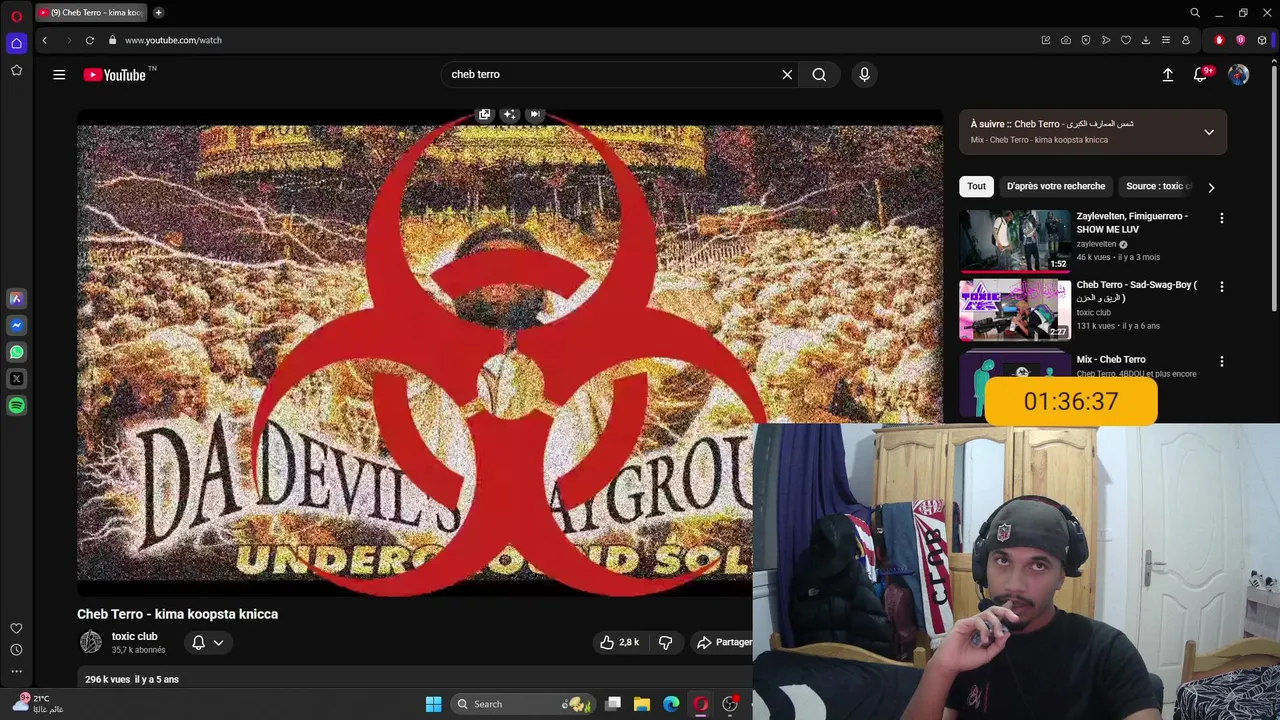Open File Explorer from the taskbar
The image size is (1280, 720).
click(642, 704)
